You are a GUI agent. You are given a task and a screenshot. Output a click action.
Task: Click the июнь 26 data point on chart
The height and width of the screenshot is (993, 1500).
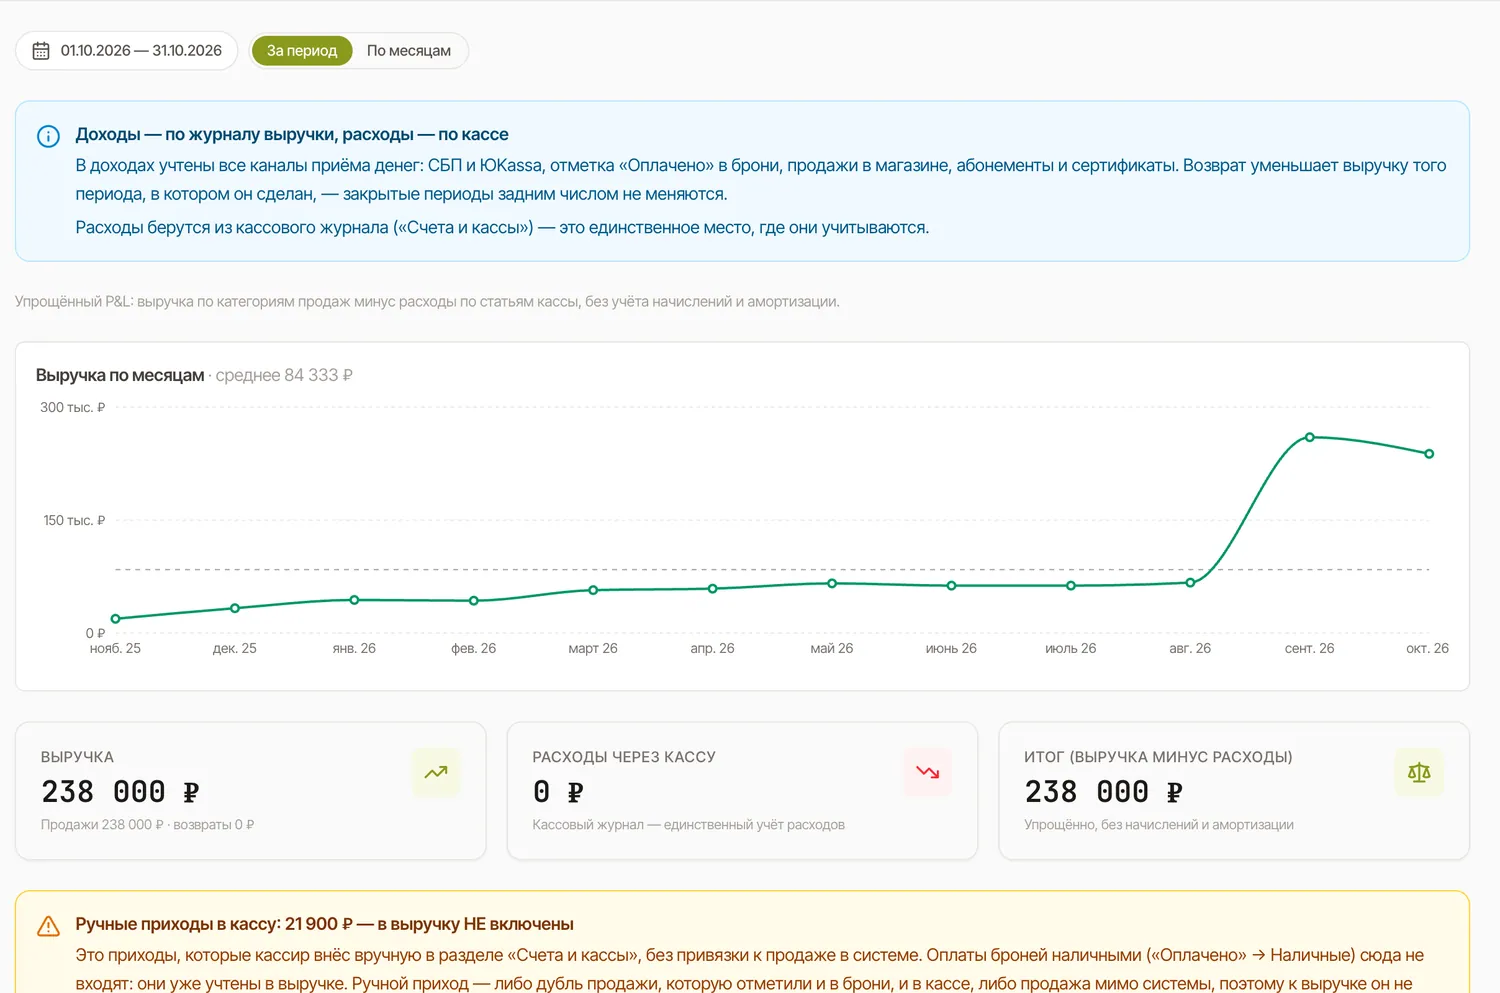pos(951,586)
